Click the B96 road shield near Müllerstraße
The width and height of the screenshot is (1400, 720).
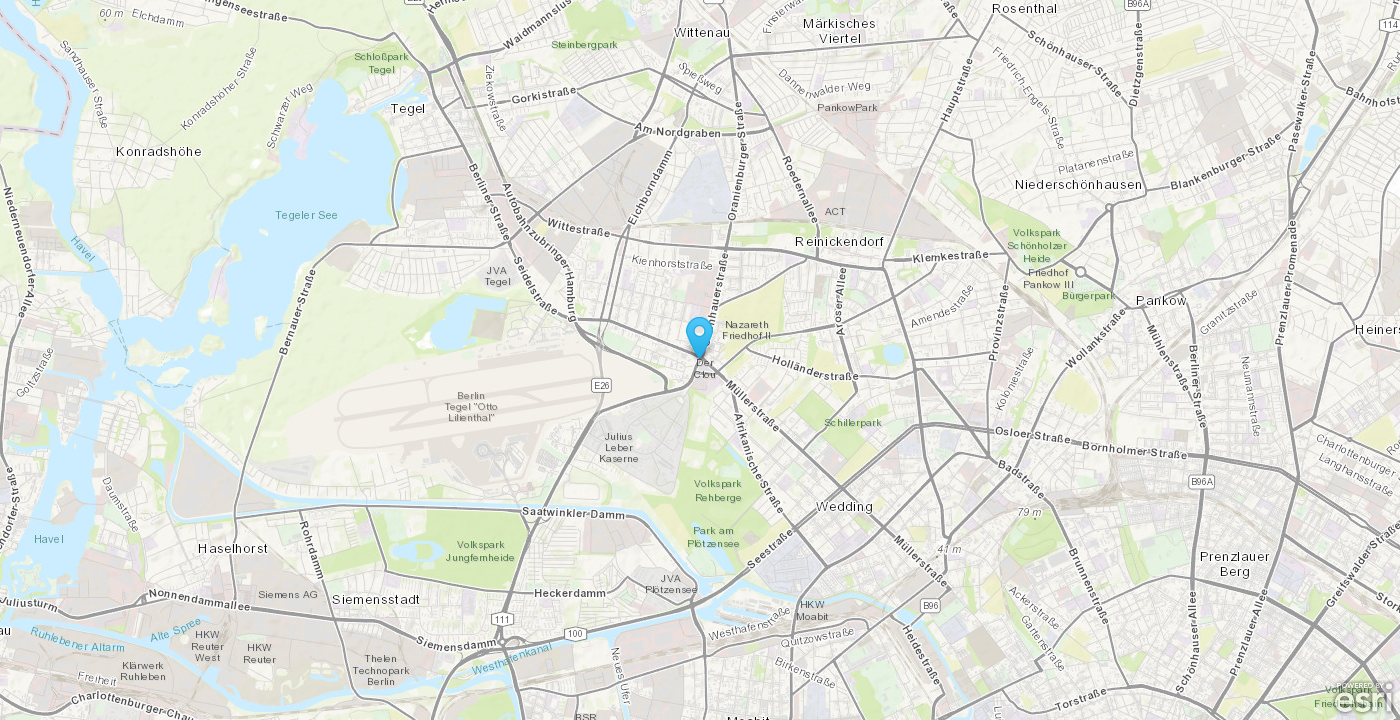(931, 606)
